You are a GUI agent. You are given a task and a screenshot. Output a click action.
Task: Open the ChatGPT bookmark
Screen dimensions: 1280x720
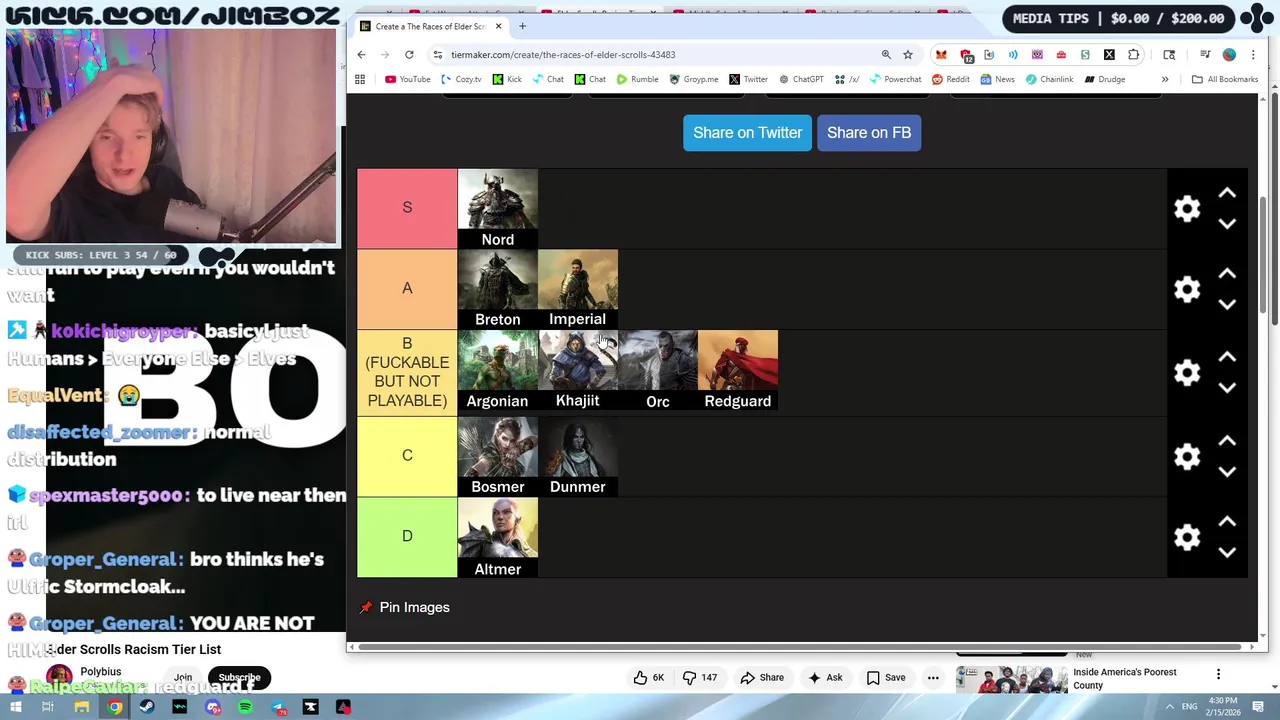coord(801,79)
